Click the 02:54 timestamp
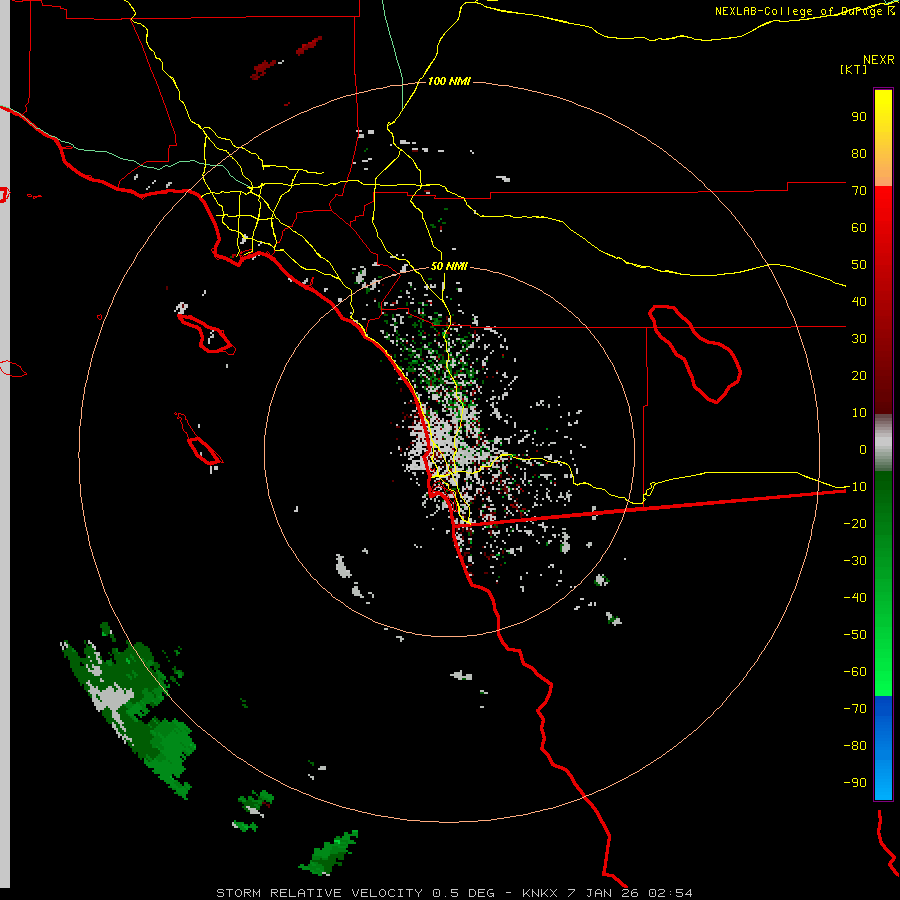Screen dimensions: 900x900 coord(670,893)
